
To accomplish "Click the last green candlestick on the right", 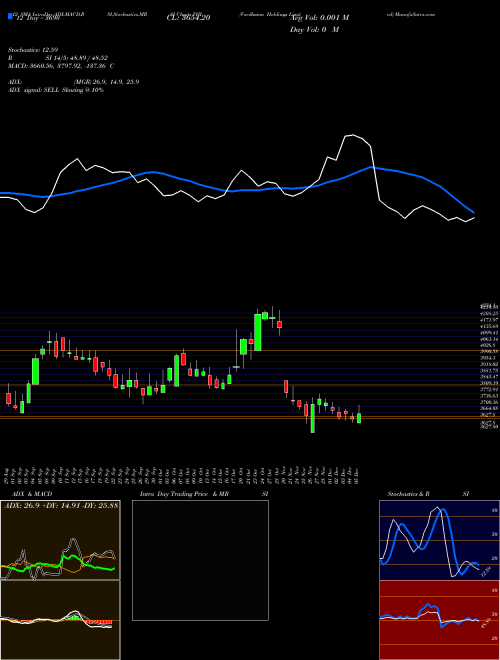I will [359, 418].
